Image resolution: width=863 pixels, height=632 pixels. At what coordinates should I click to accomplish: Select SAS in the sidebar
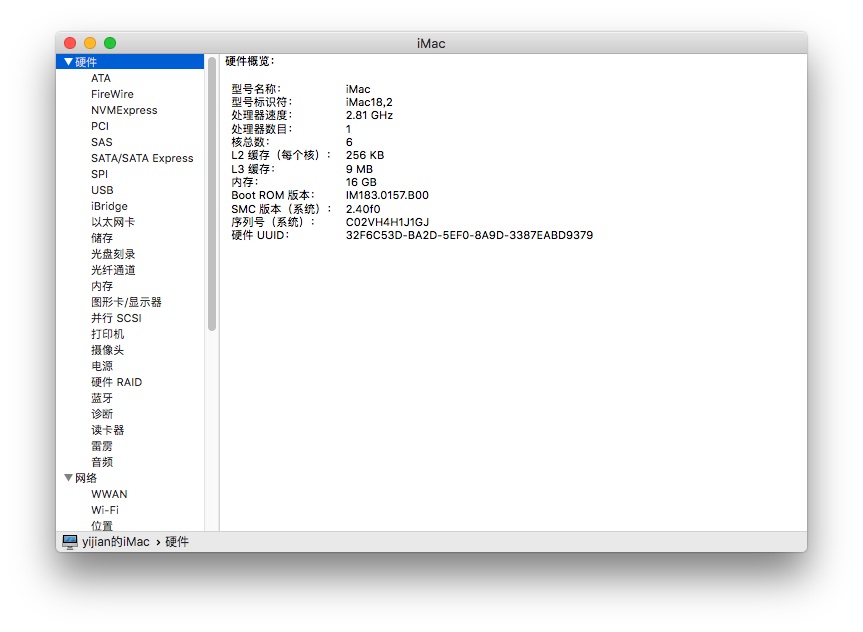point(101,142)
